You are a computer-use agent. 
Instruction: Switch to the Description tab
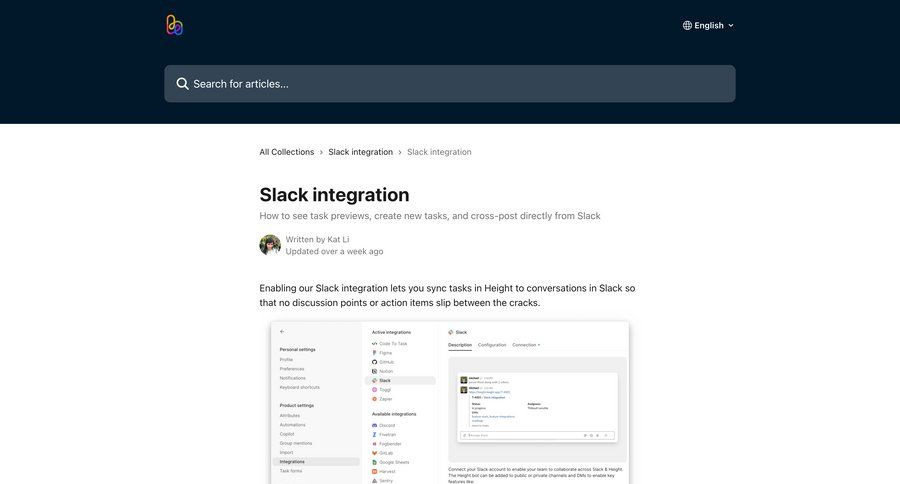coord(460,345)
